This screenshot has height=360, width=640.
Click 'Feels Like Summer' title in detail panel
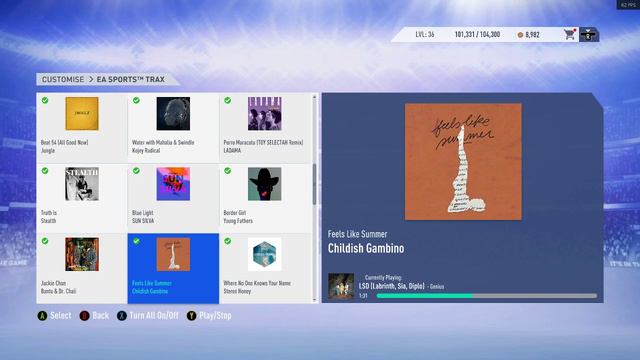point(358,234)
